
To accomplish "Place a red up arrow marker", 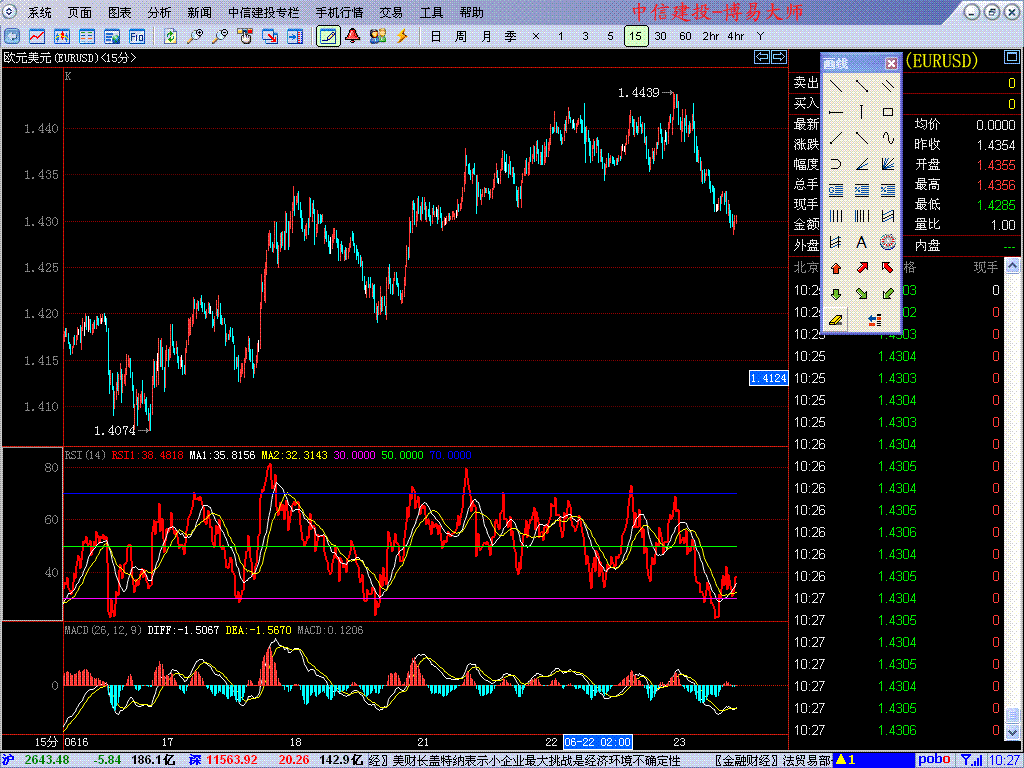I will (x=836, y=268).
